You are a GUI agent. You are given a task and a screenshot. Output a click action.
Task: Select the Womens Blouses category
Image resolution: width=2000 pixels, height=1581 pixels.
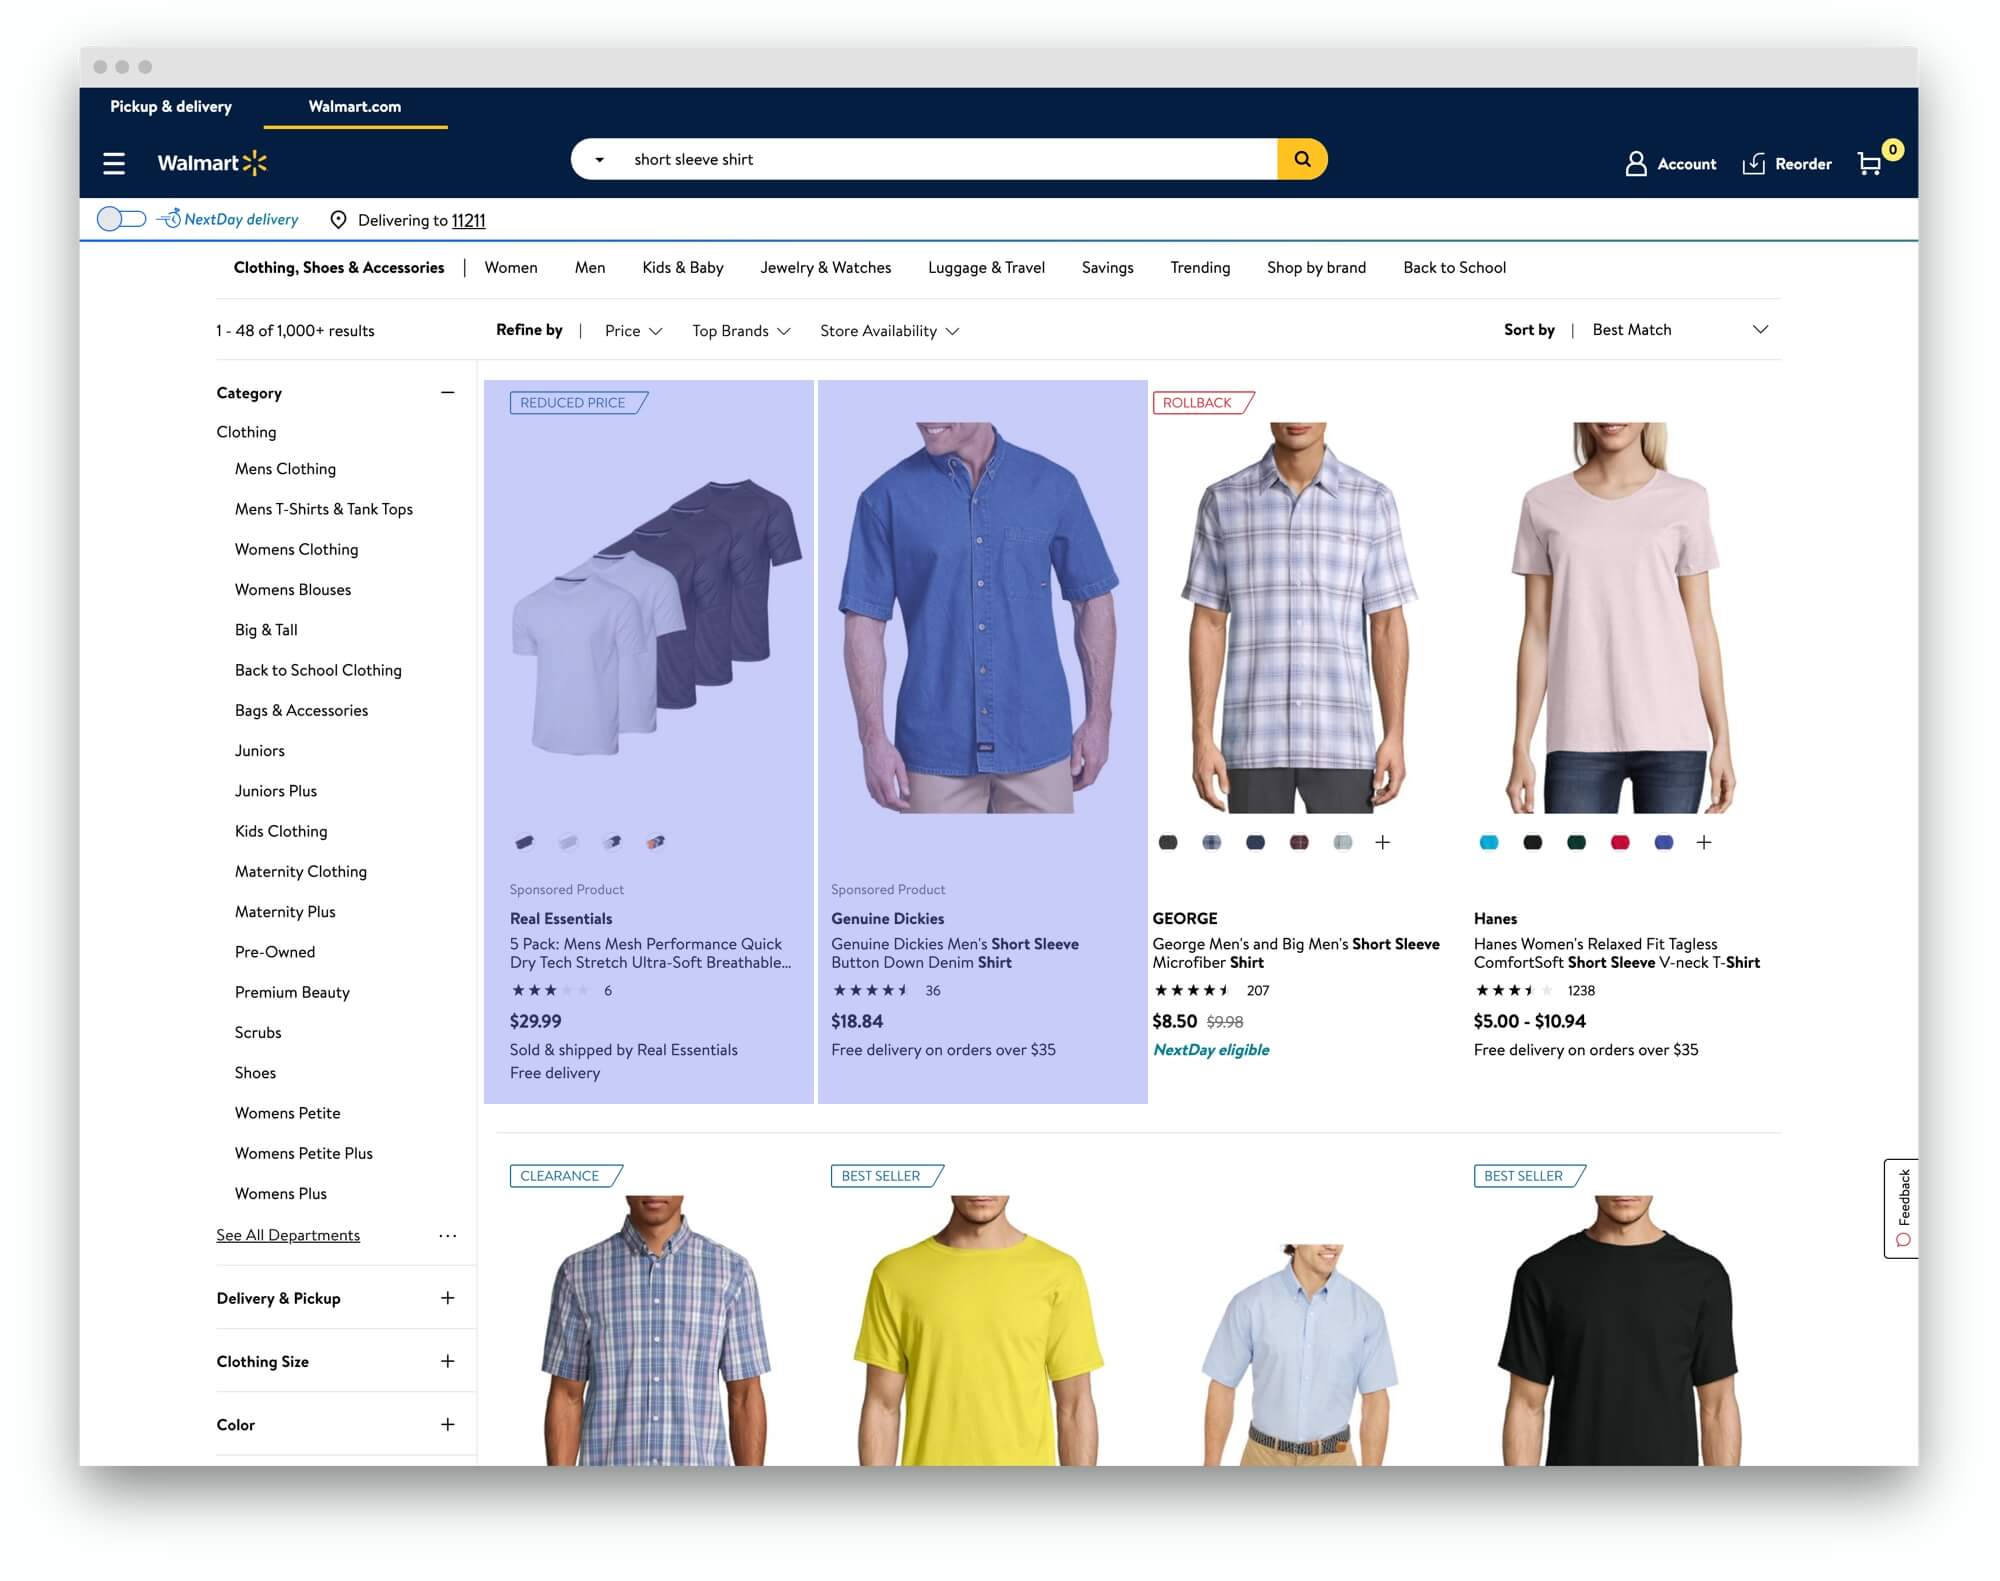coord(293,590)
